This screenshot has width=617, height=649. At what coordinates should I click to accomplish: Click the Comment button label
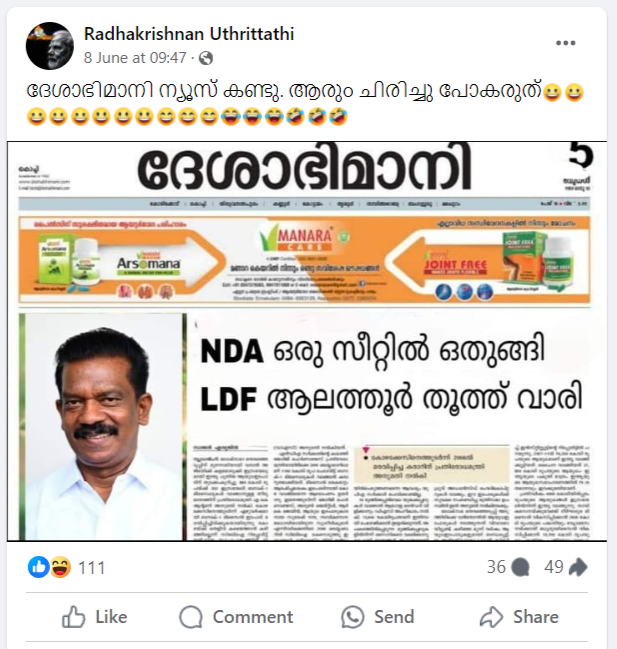click(253, 617)
